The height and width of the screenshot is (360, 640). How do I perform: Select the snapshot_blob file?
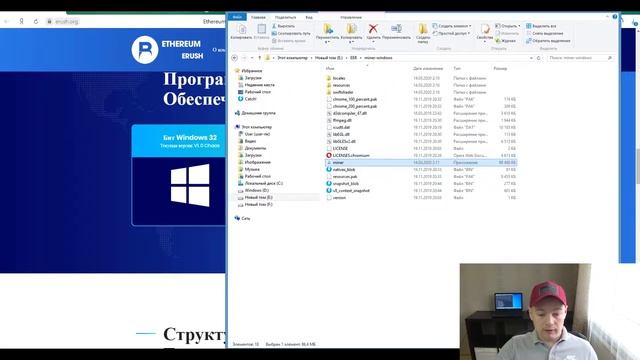coord(345,184)
